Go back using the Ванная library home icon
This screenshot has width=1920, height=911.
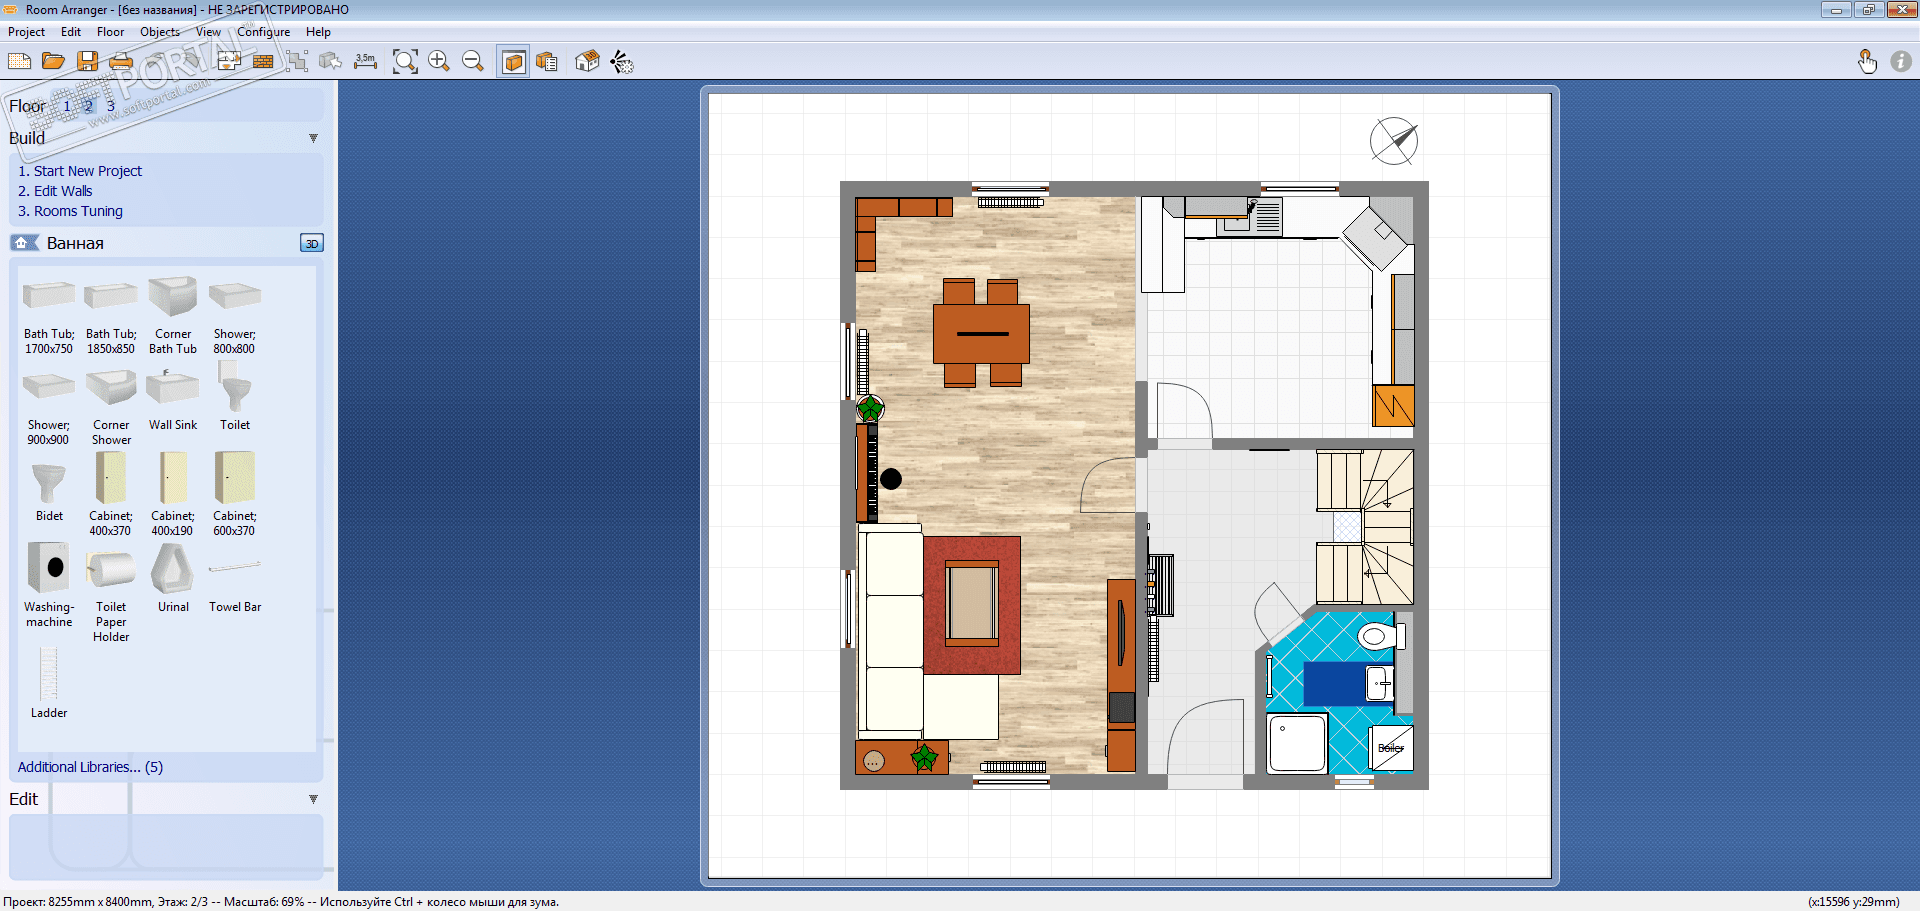(24, 243)
